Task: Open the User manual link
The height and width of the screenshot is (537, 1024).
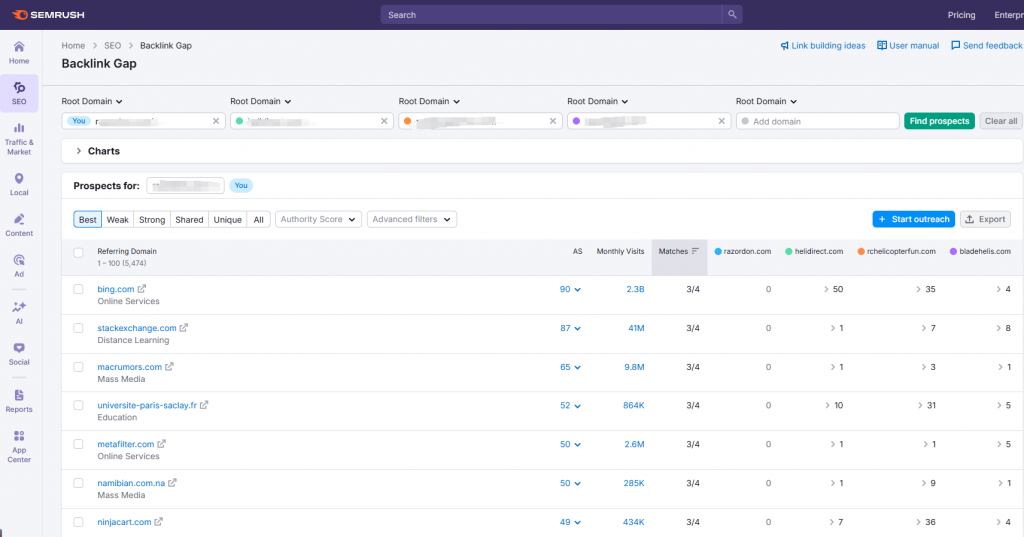Action: [x=908, y=46]
